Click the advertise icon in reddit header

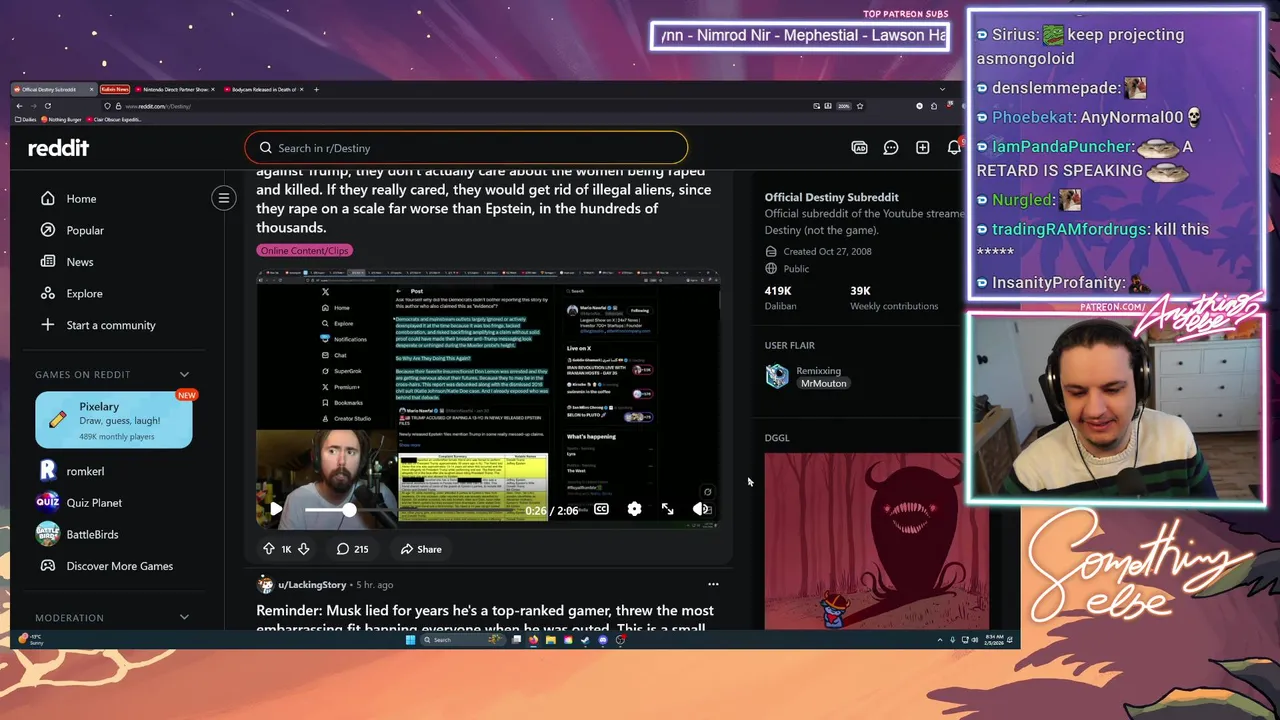pos(859,148)
